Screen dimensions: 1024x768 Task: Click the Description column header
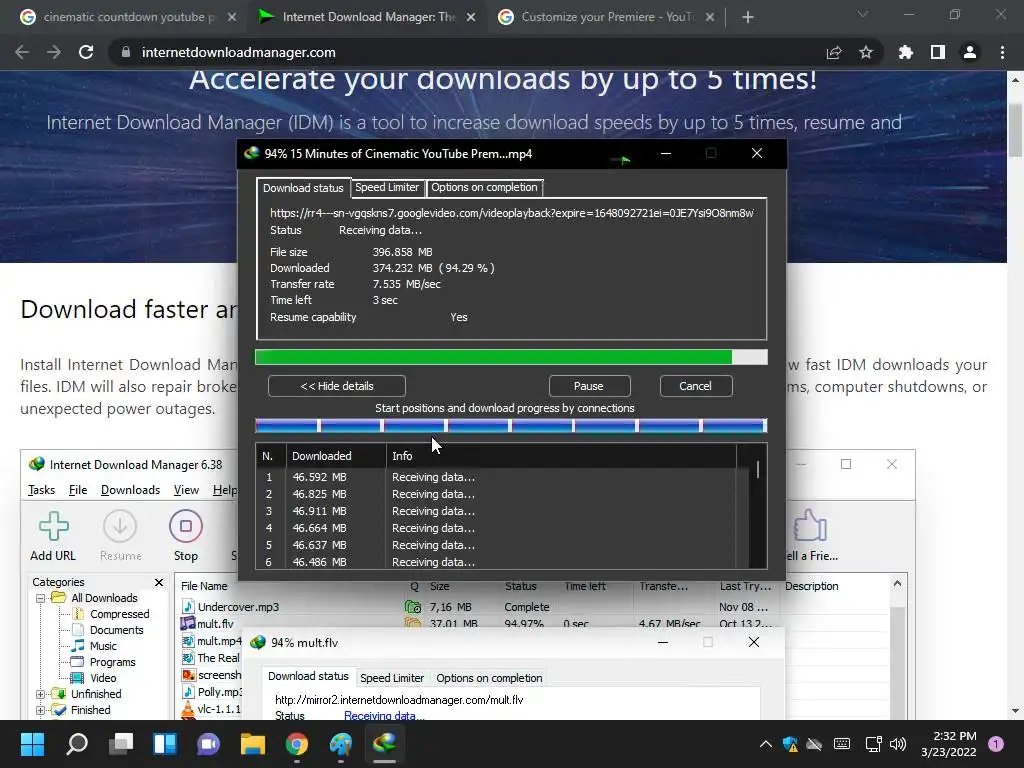(x=812, y=586)
